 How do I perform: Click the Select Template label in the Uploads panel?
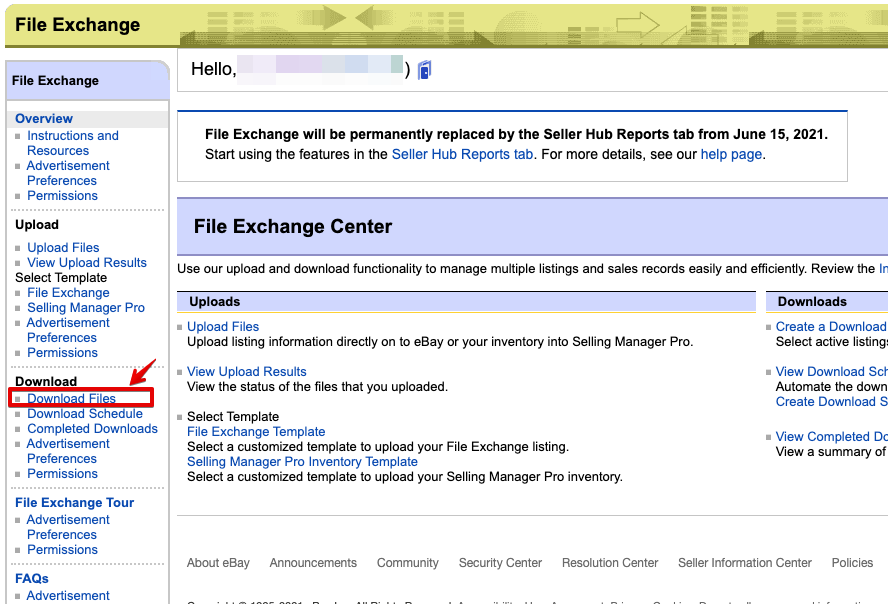pyautogui.click(x=233, y=417)
